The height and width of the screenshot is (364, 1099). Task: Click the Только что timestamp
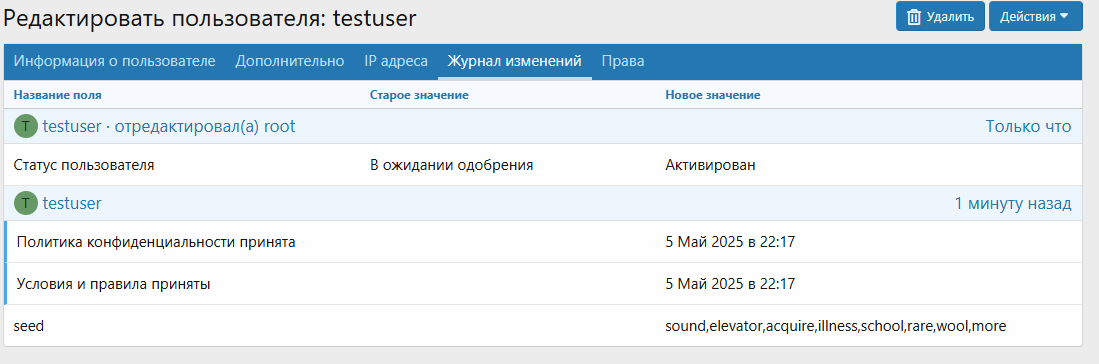pos(1028,126)
